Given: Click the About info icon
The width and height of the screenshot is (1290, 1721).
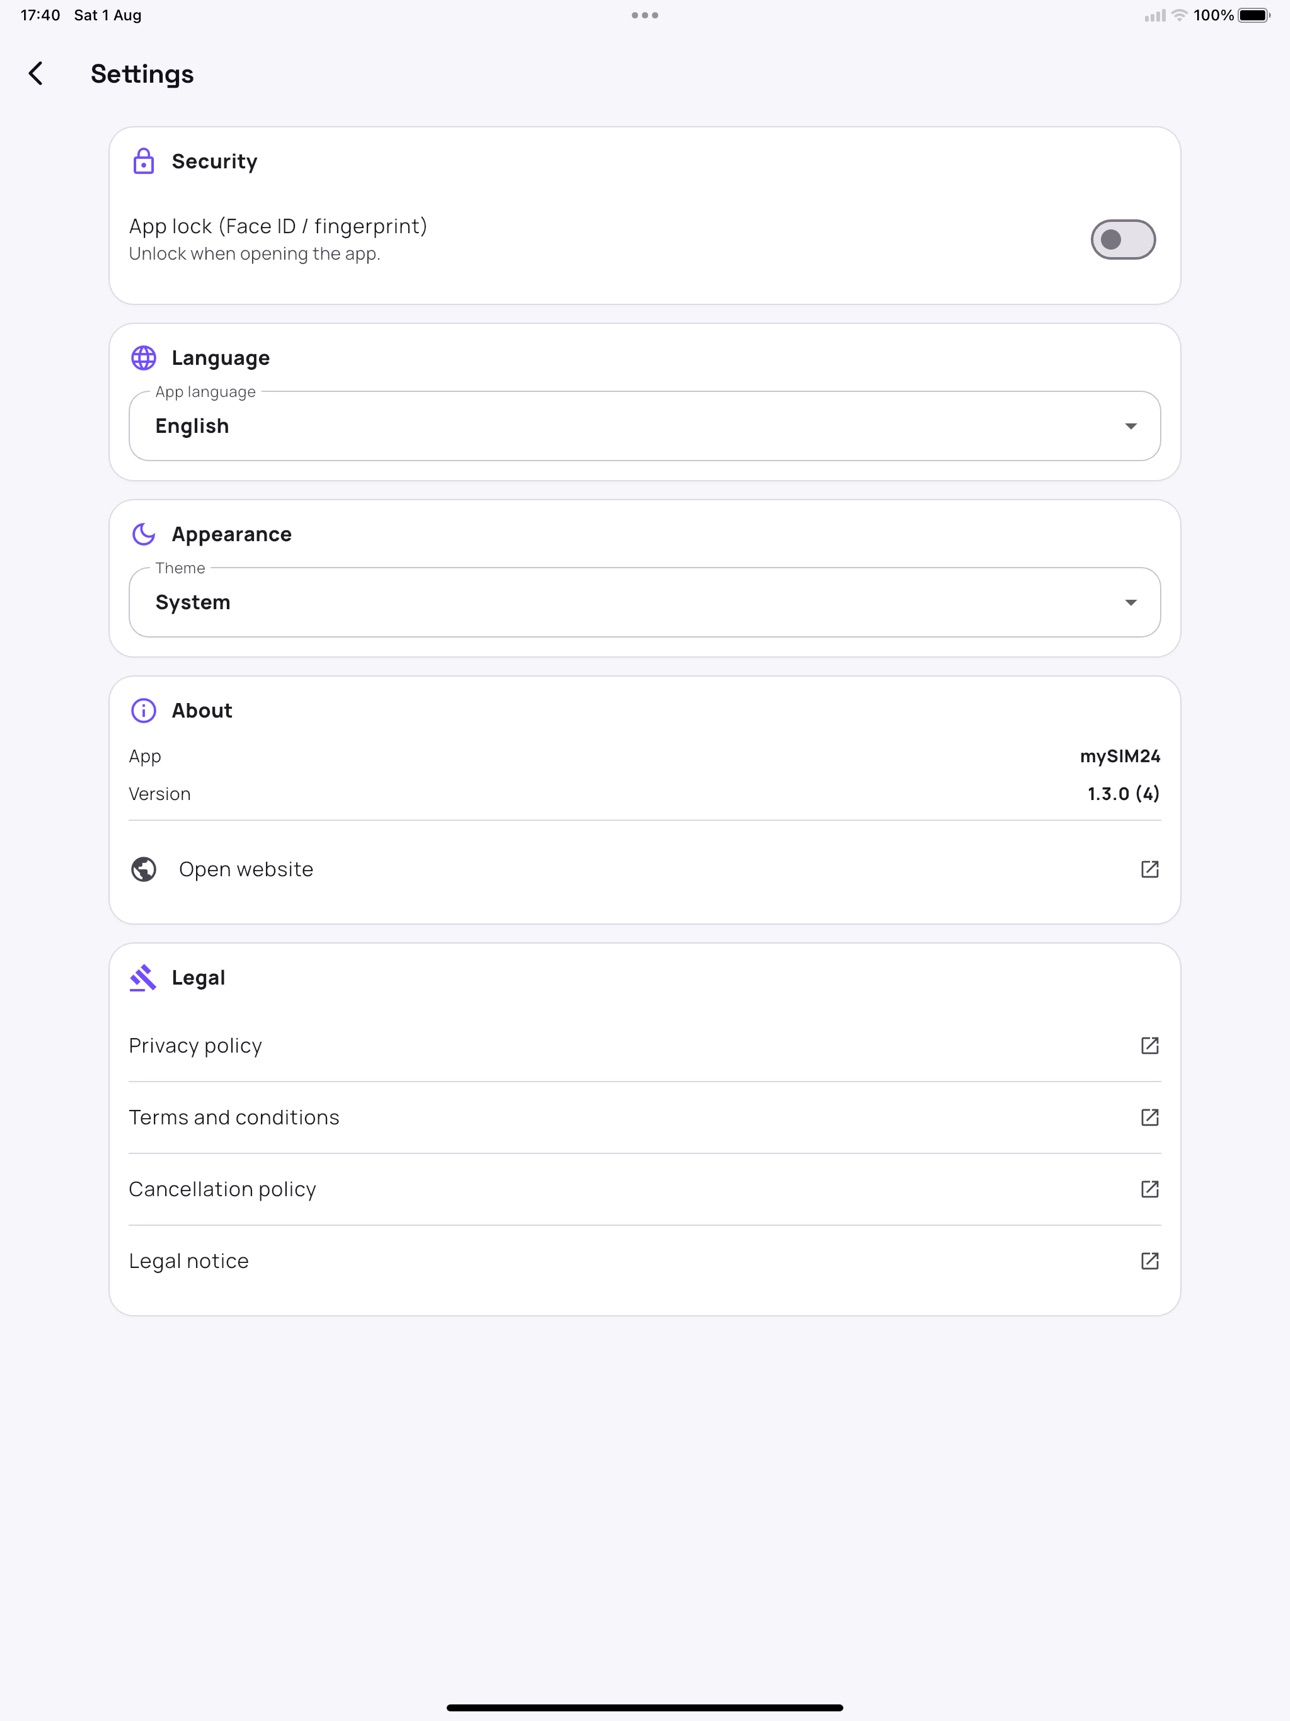Looking at the screenshot, I should (143, 710).
